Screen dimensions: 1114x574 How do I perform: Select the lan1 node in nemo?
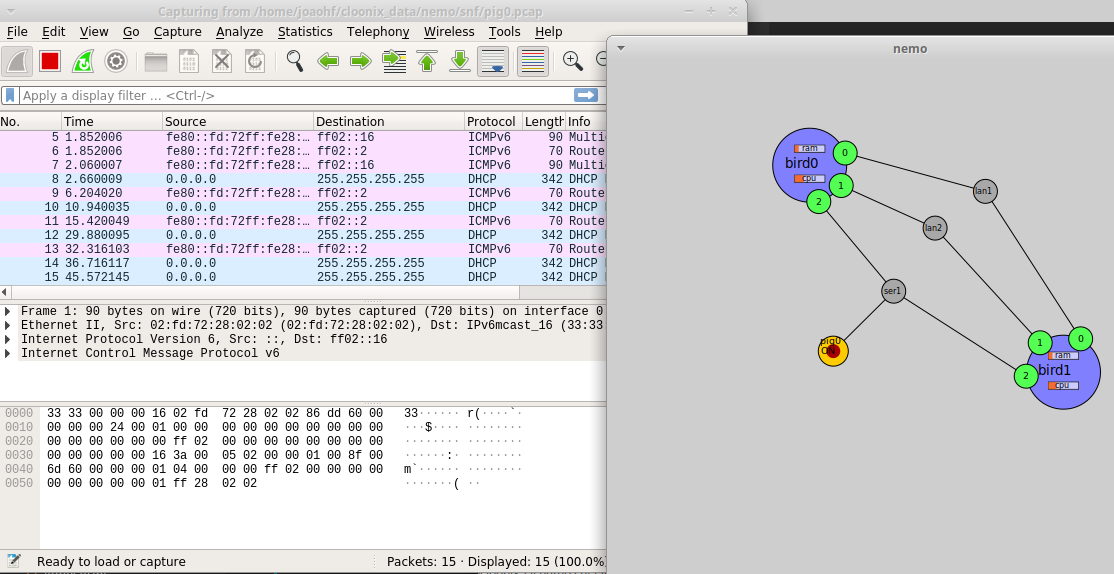coord(985,190)
